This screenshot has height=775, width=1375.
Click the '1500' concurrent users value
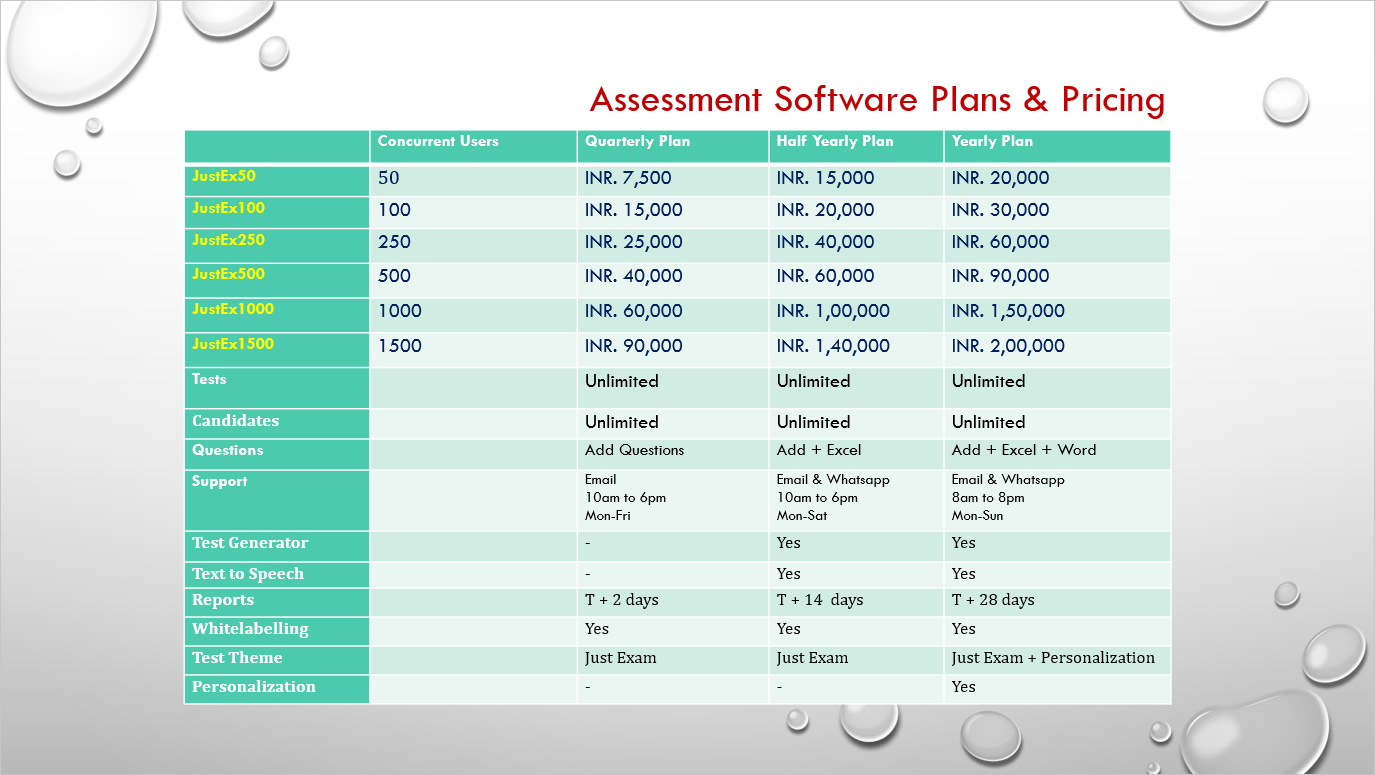[399, 346]
